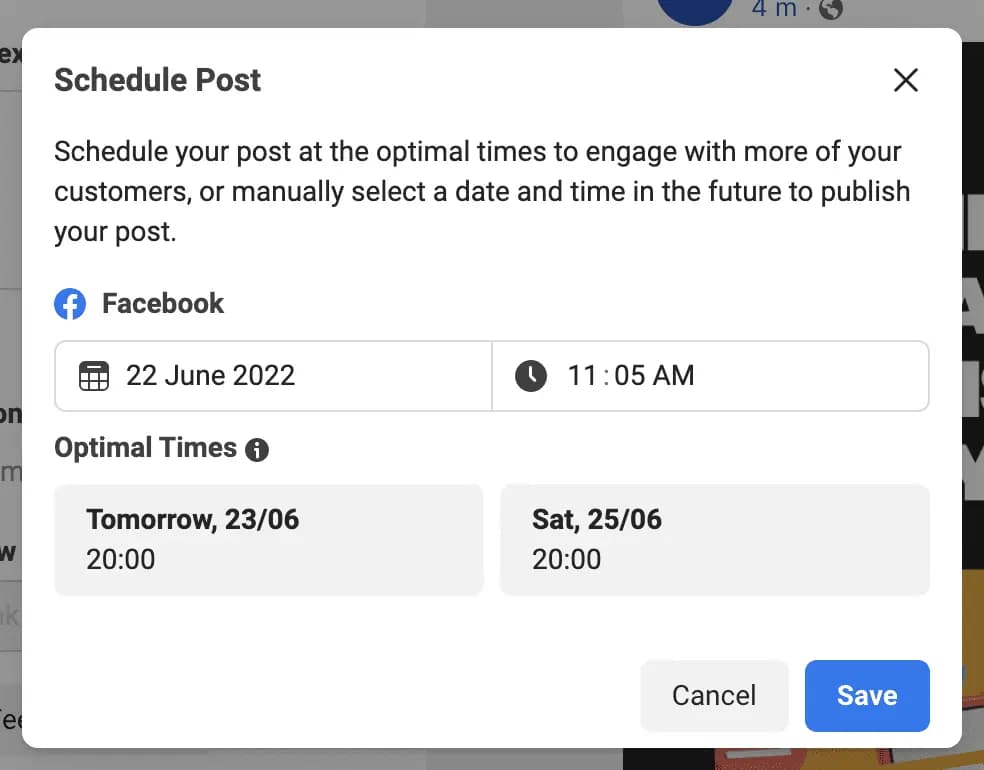
Task: Select the Tomorrow, 23/06 optimal time option
Action: tap(268, 539)
